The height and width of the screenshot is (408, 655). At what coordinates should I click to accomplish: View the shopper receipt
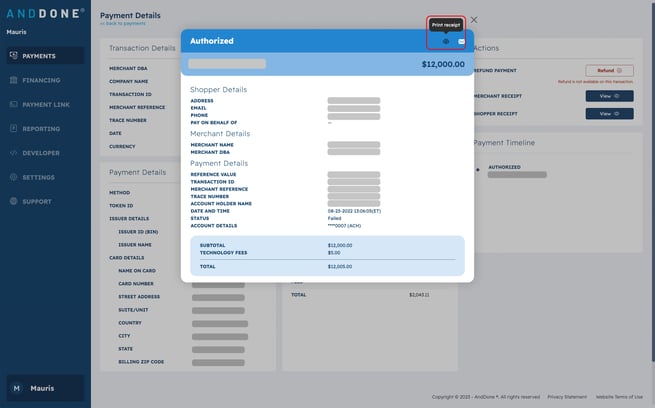pos(609,114)
